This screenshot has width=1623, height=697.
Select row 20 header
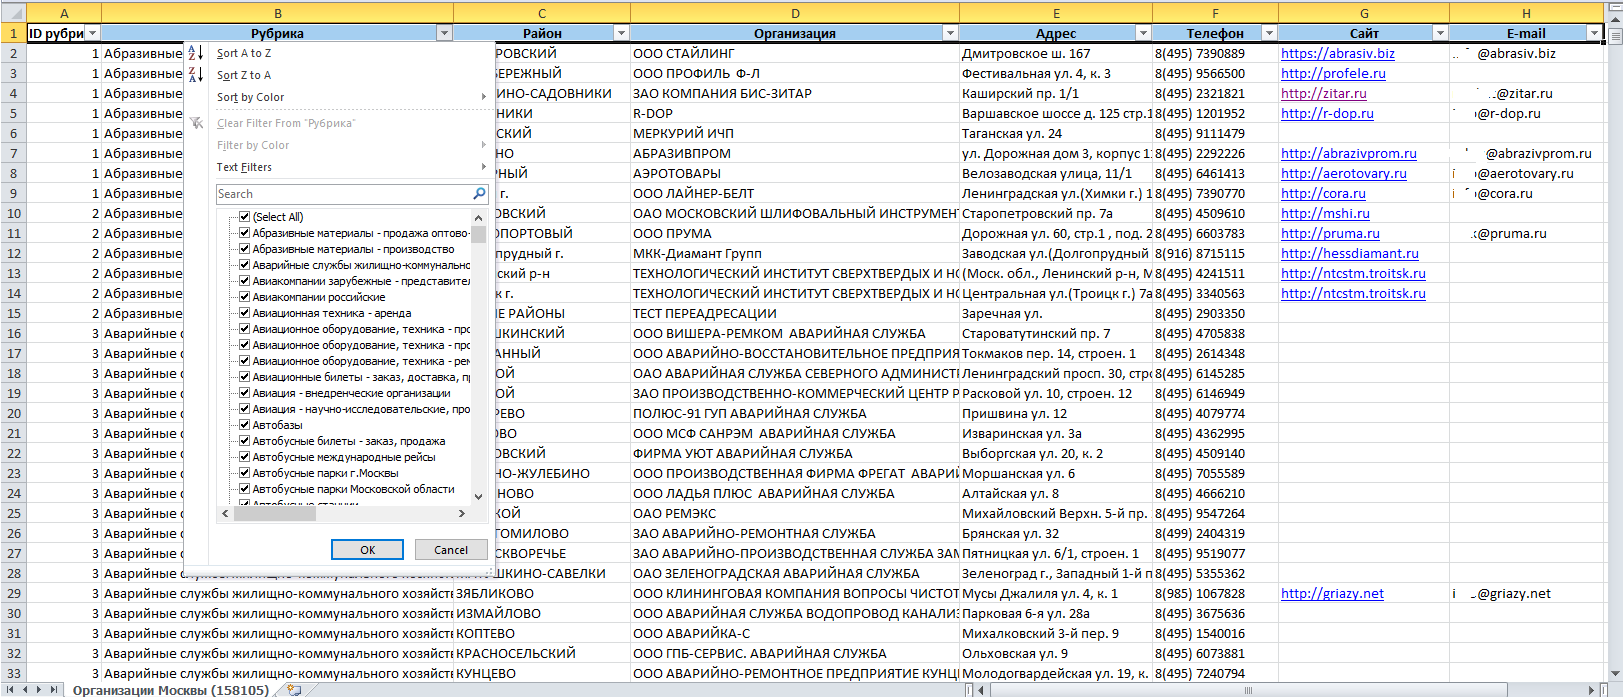click(x=13, y=413)
